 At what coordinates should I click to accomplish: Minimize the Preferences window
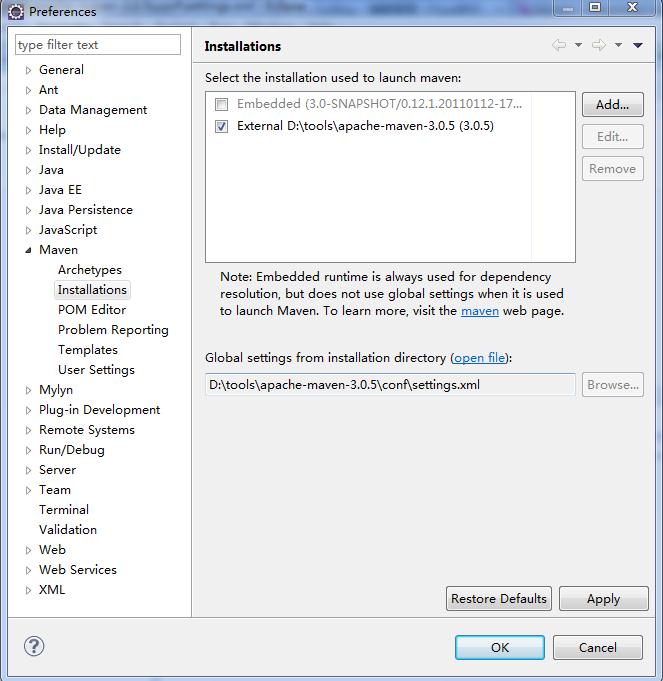pyautogui.click(x=567, y=7)
